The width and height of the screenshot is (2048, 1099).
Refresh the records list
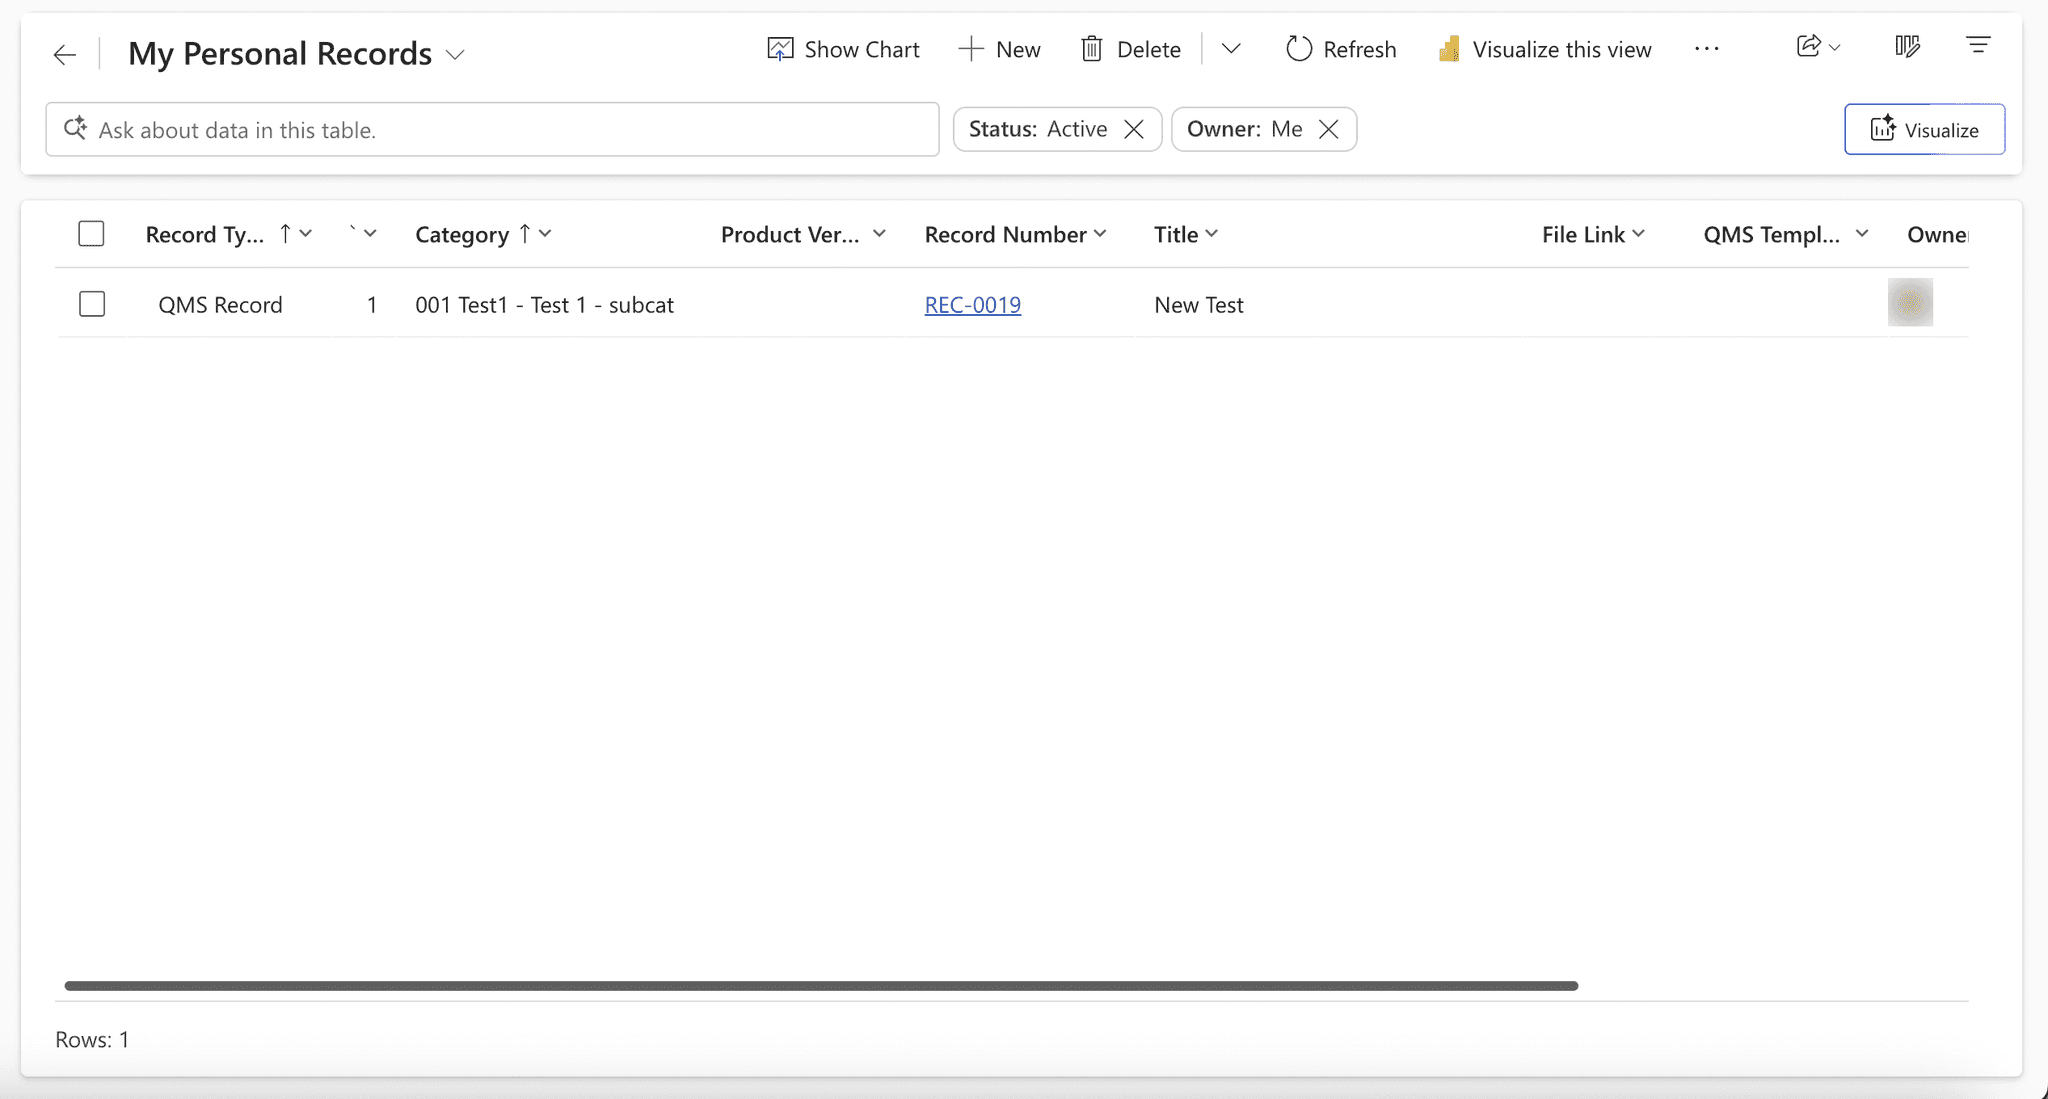tap(1341, 49)
